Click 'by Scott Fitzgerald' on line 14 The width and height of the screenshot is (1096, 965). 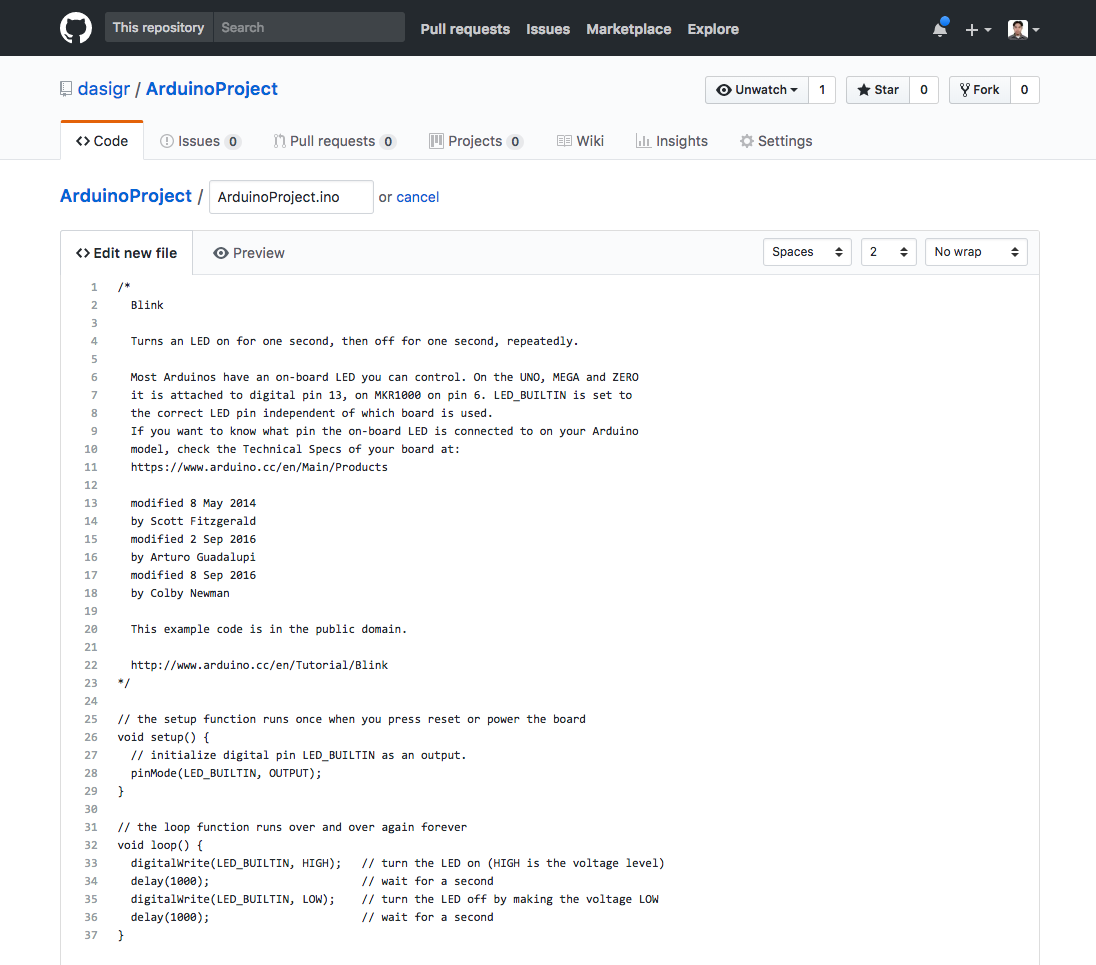tap(193, 521)
